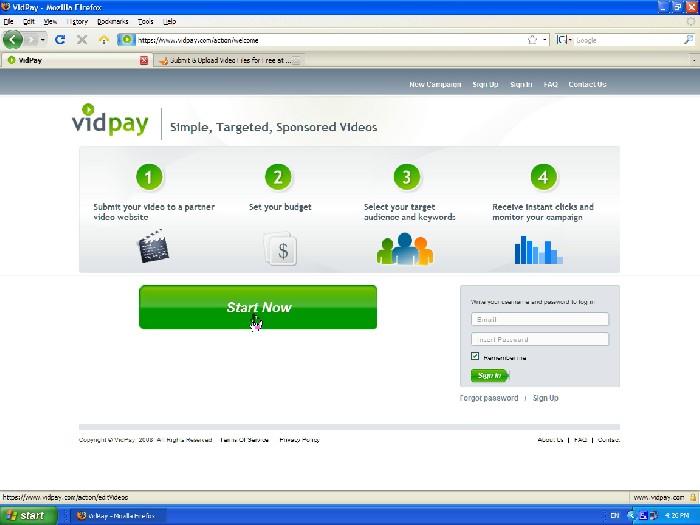Go to the Home page icon

pyautogui.click(x=104, y=40)
